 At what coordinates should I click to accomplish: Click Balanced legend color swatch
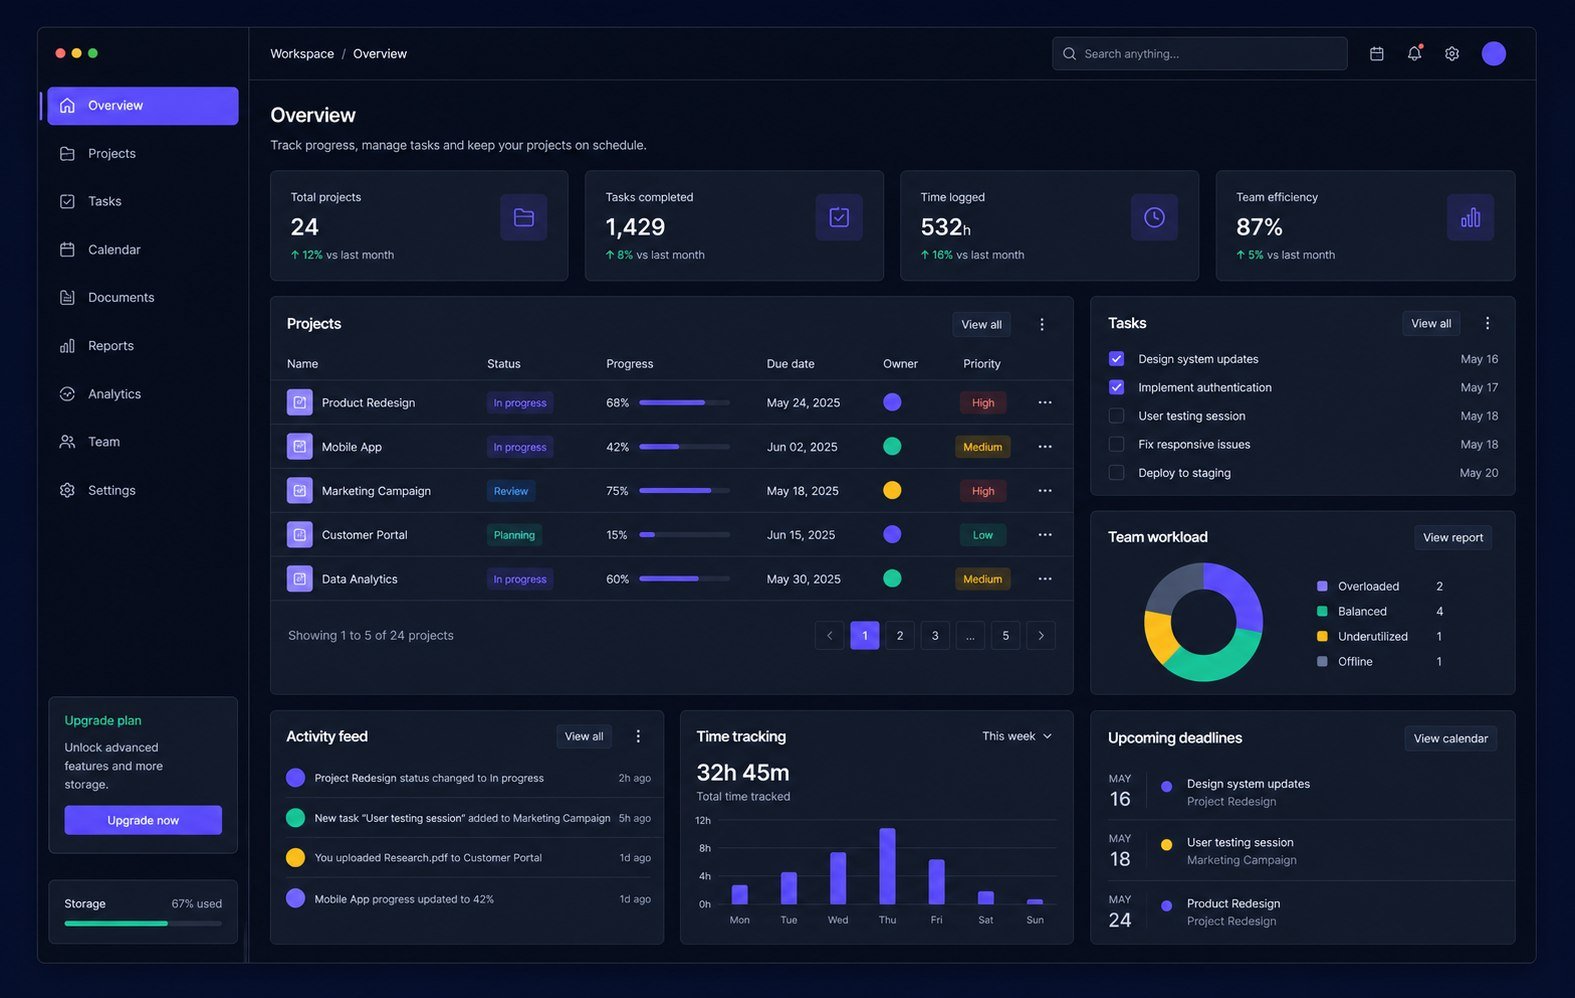coord(1322,611)
